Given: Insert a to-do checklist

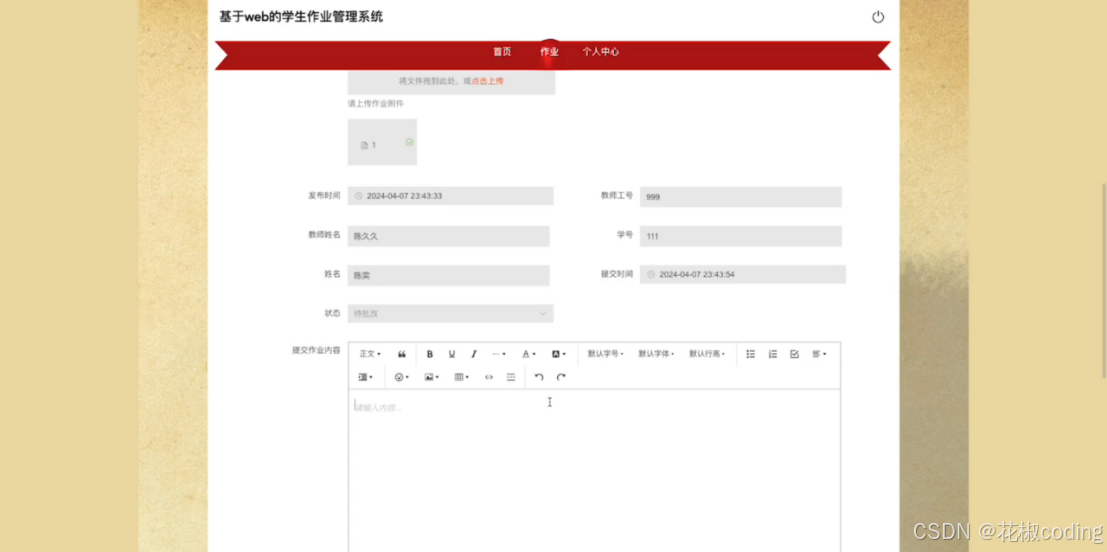Looking at the screenshot, I should [x=794, y=354].
